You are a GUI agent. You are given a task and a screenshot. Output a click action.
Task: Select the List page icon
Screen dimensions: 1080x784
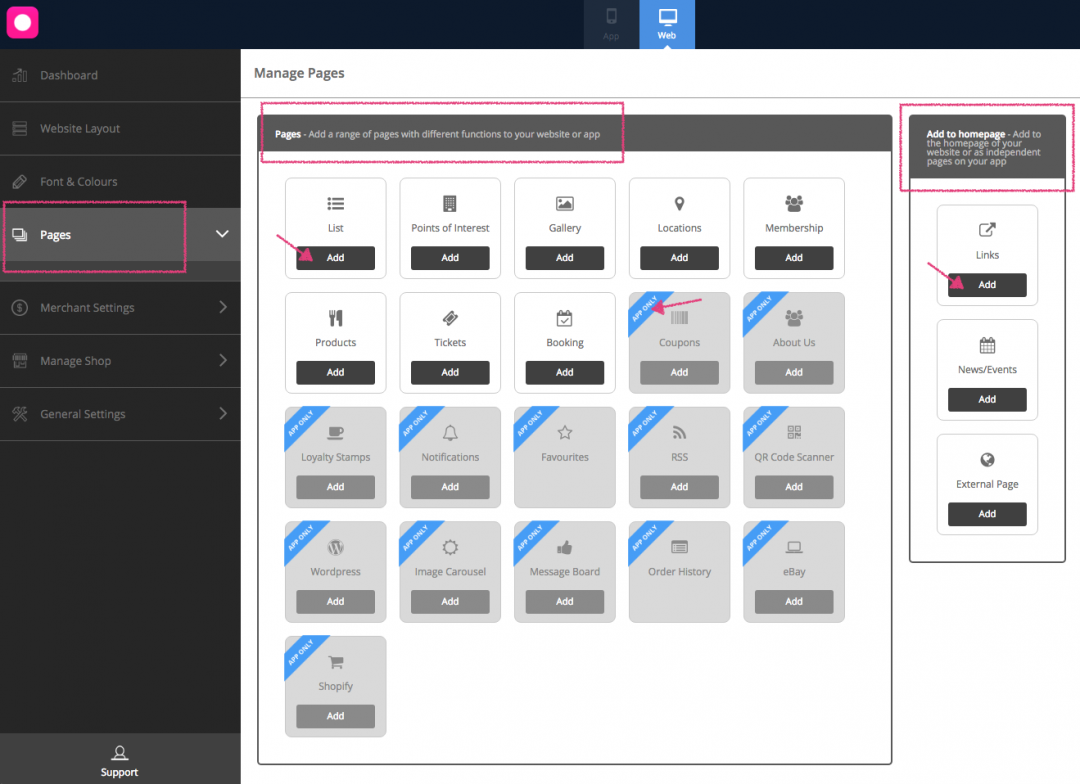point(335,203)
